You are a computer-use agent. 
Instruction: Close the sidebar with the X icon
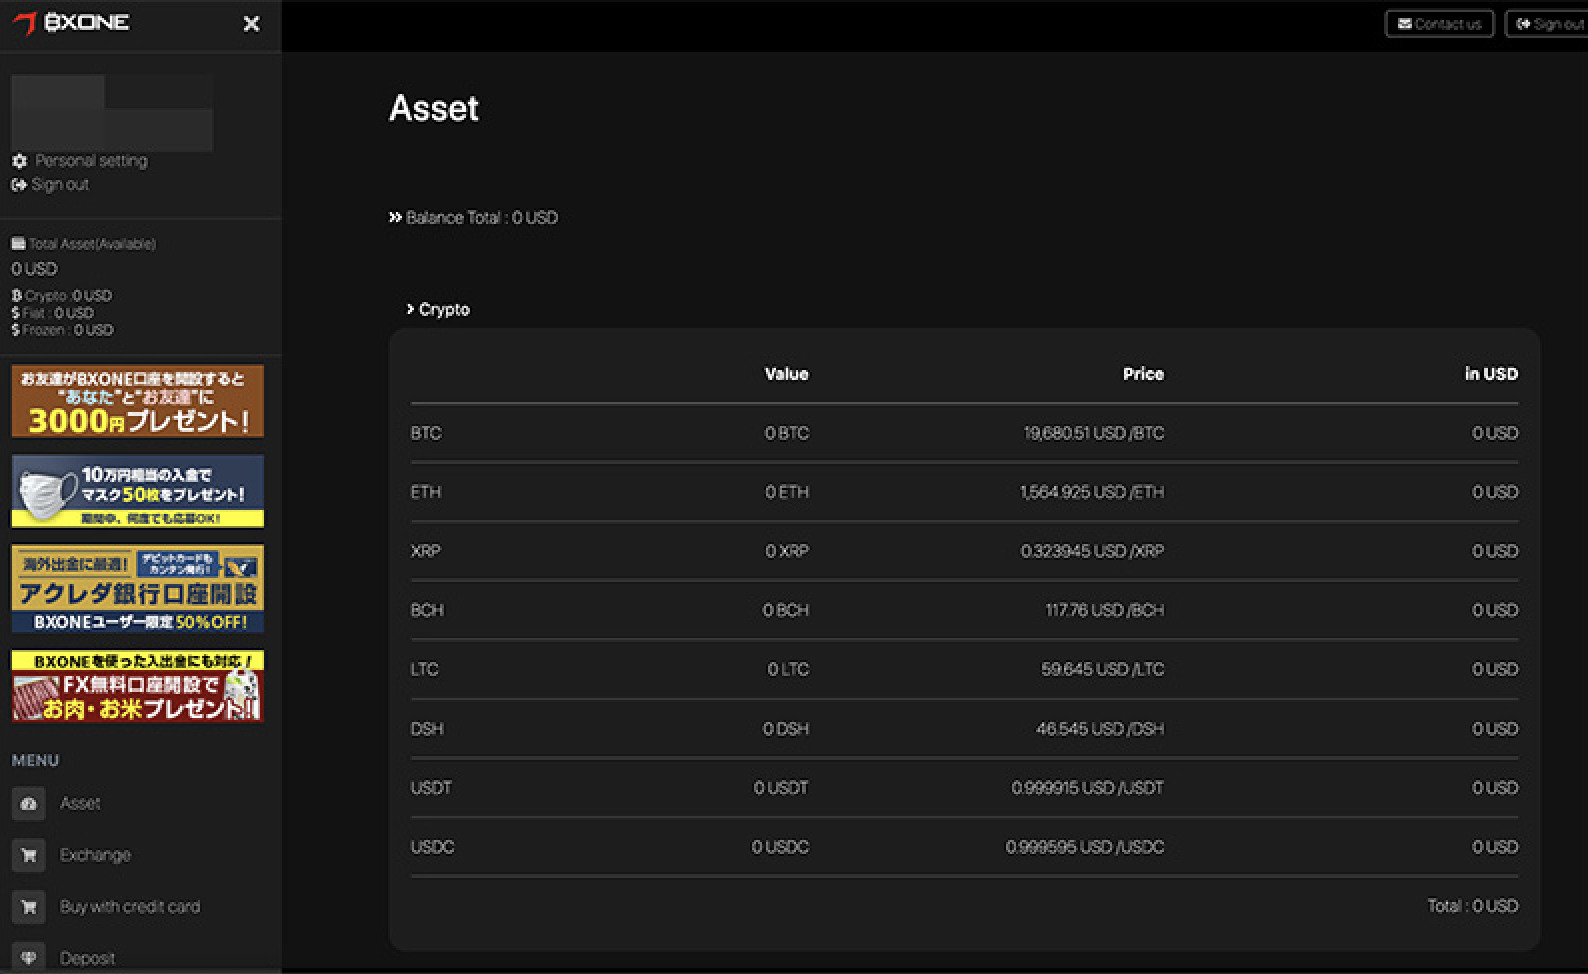coord(251,23)
